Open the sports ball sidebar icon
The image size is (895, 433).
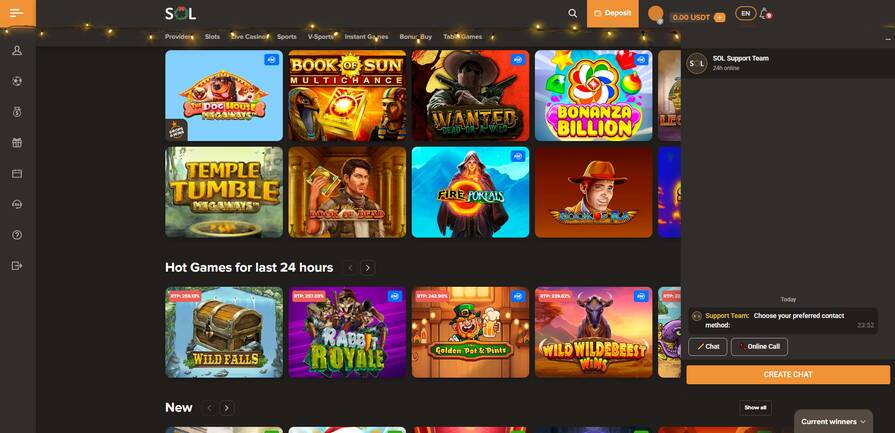pyautogui.click(x=17, y=82)
